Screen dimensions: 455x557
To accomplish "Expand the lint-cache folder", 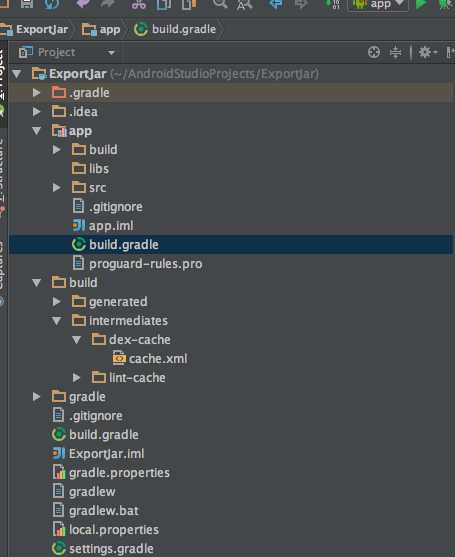I will [76, 378].
